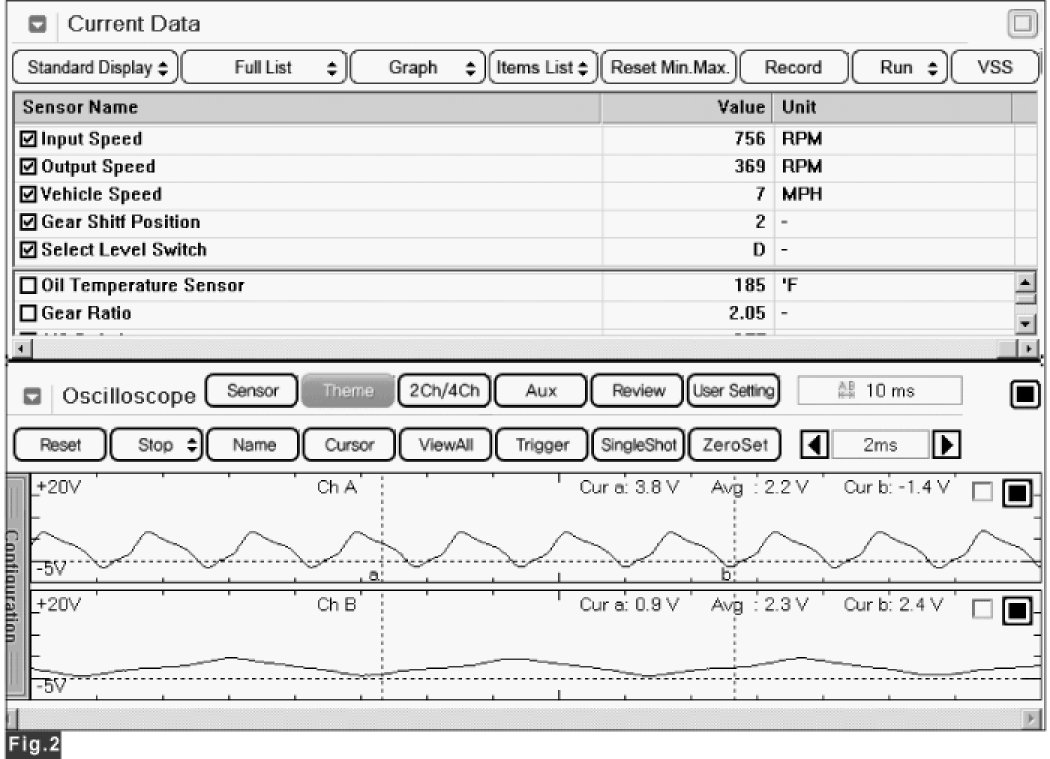Click the Ch A filled square icon
This screenshot has height=759, width=1050.
pyautogui.click(x=1016, y=493)
